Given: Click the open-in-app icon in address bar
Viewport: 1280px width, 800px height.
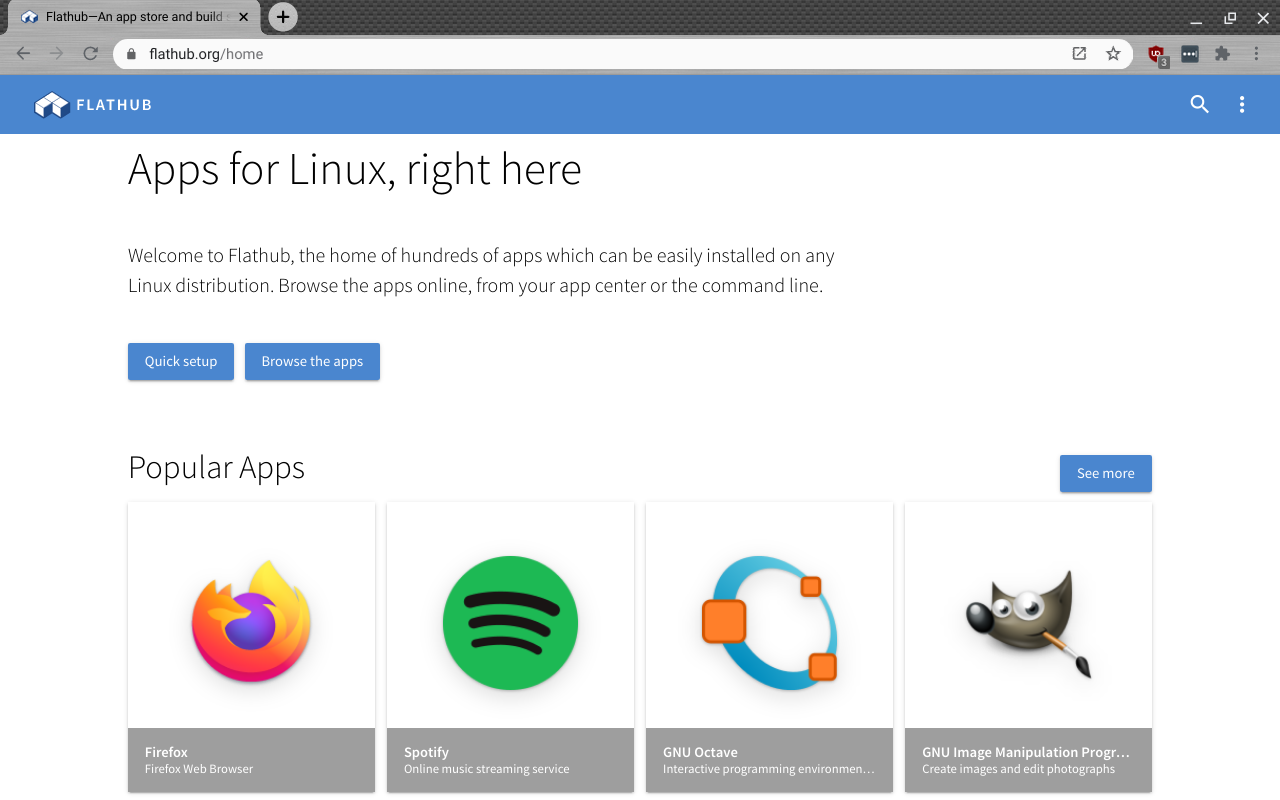Looking at the screenshot, I should pos(1079,54).
